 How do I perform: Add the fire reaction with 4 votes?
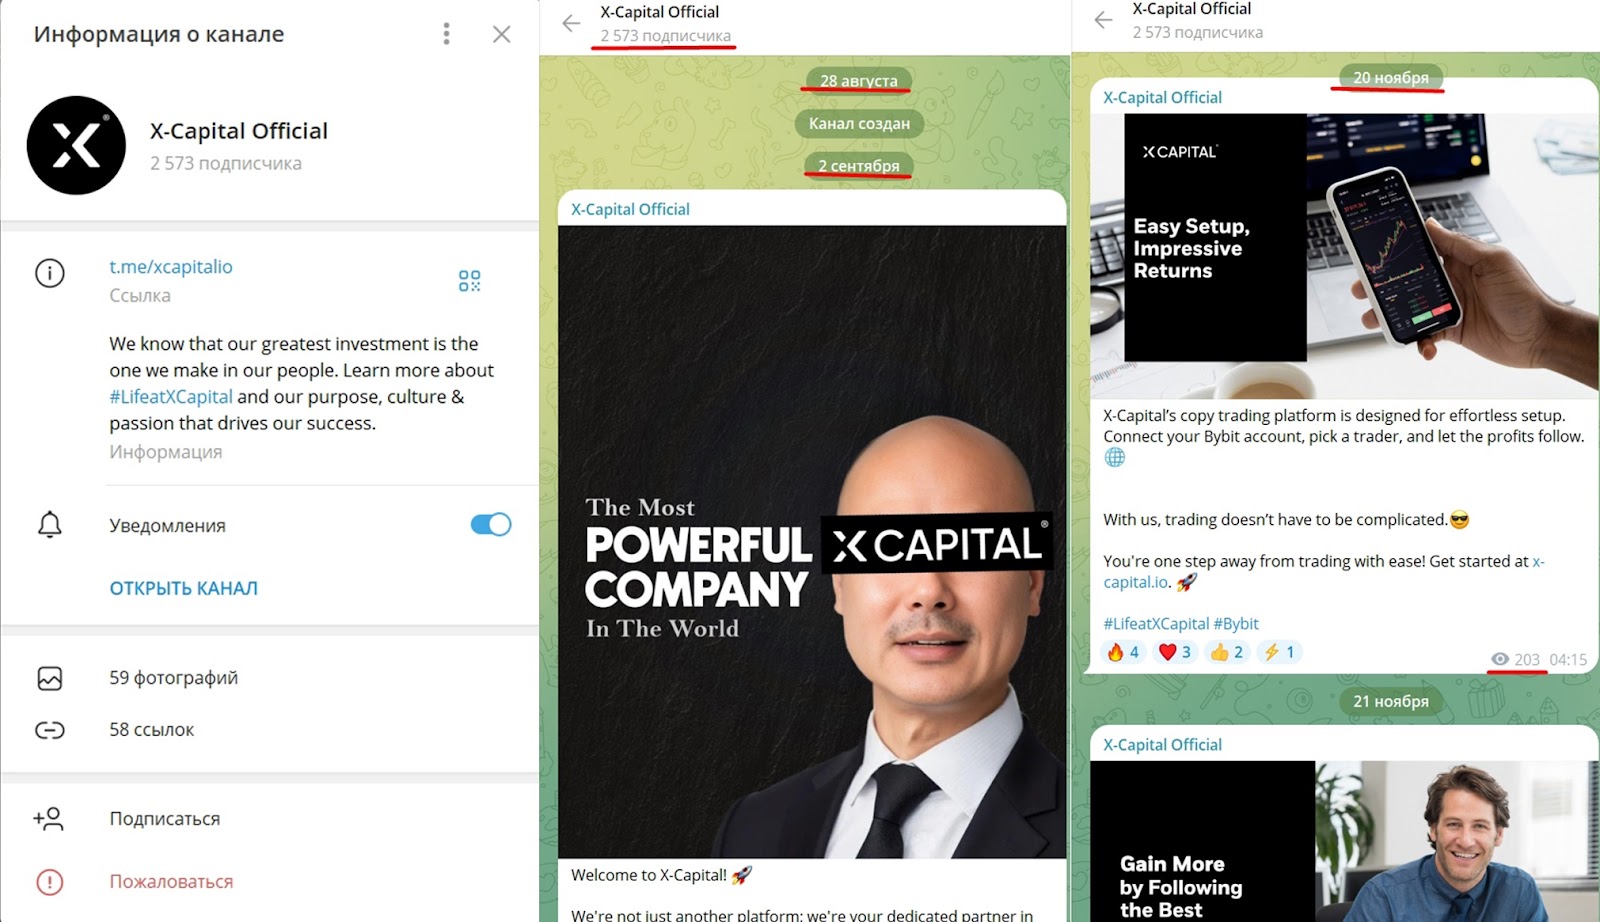pos(1123,652)
